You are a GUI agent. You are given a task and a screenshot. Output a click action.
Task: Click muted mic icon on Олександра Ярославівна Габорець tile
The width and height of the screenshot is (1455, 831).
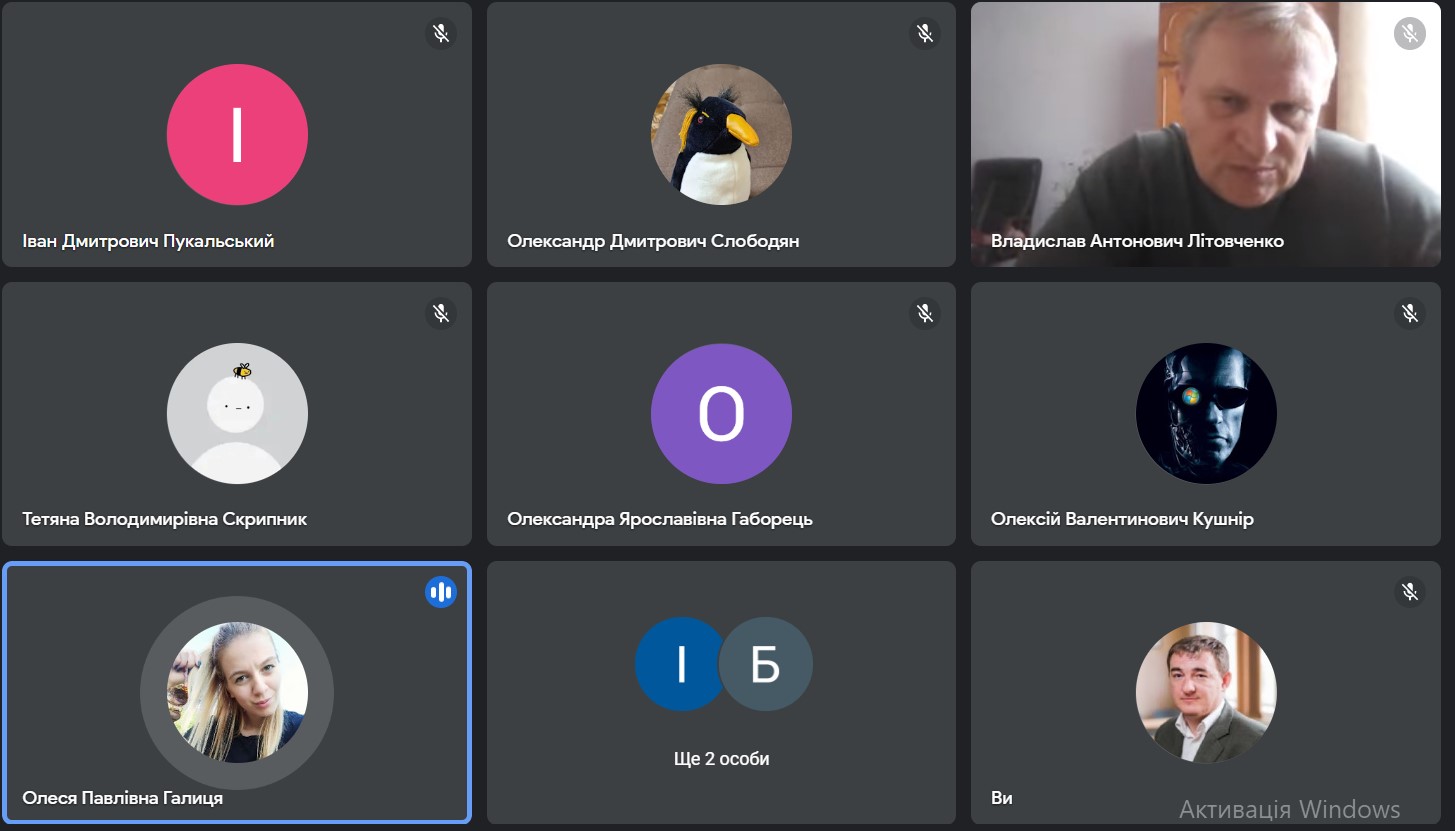(925, 314)
